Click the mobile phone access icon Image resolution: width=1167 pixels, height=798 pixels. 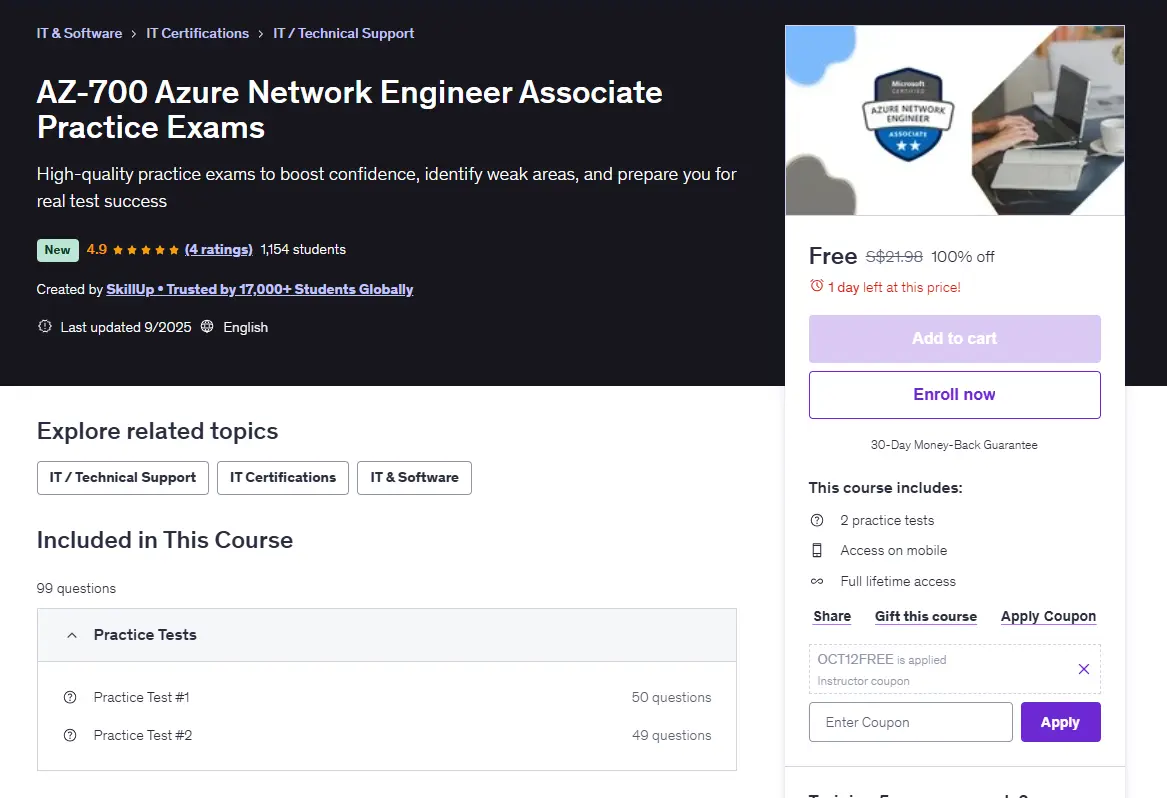[x=816, y=550]
